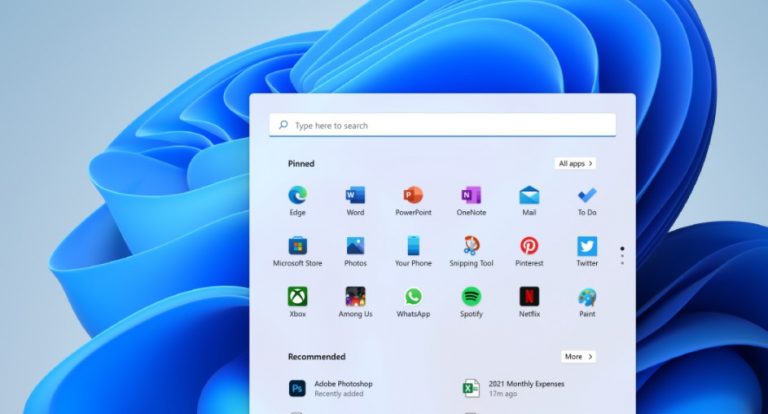This screenshot has width=768, height=414.
Task: Launch the Snipping Tool
Action: tap(471, 252)
